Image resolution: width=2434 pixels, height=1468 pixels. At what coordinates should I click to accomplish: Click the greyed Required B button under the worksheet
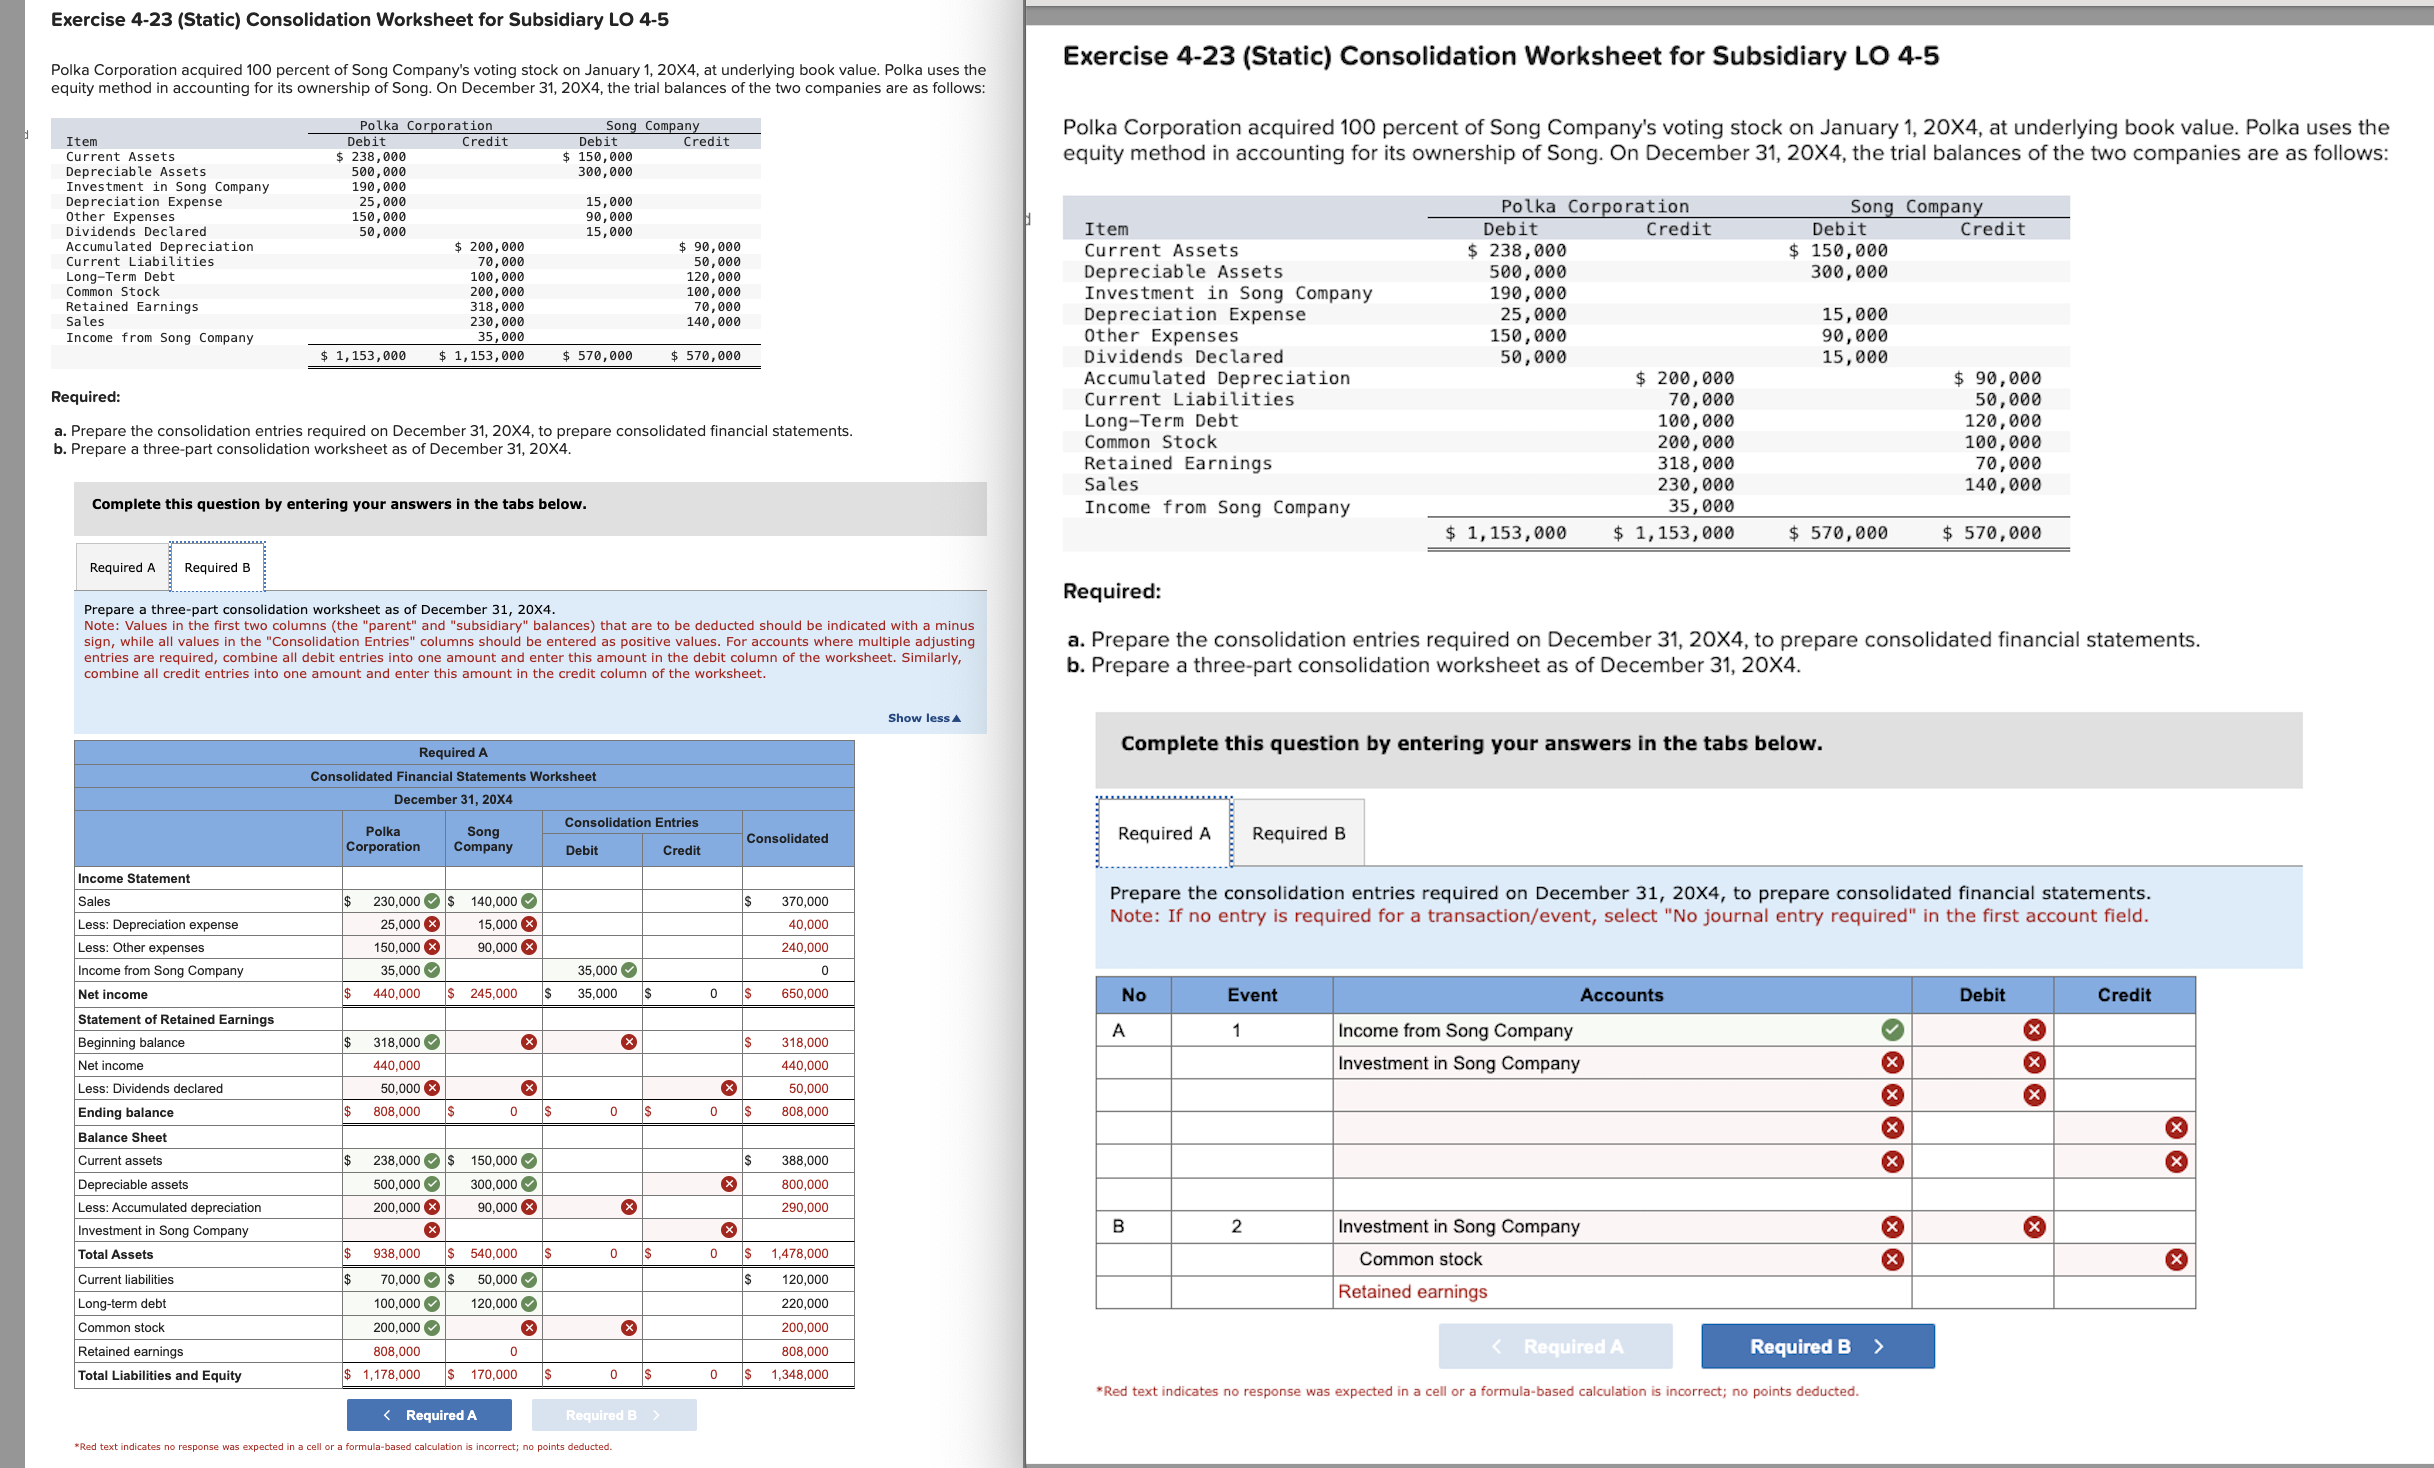pyautogui.click(x=614, y=1415)
